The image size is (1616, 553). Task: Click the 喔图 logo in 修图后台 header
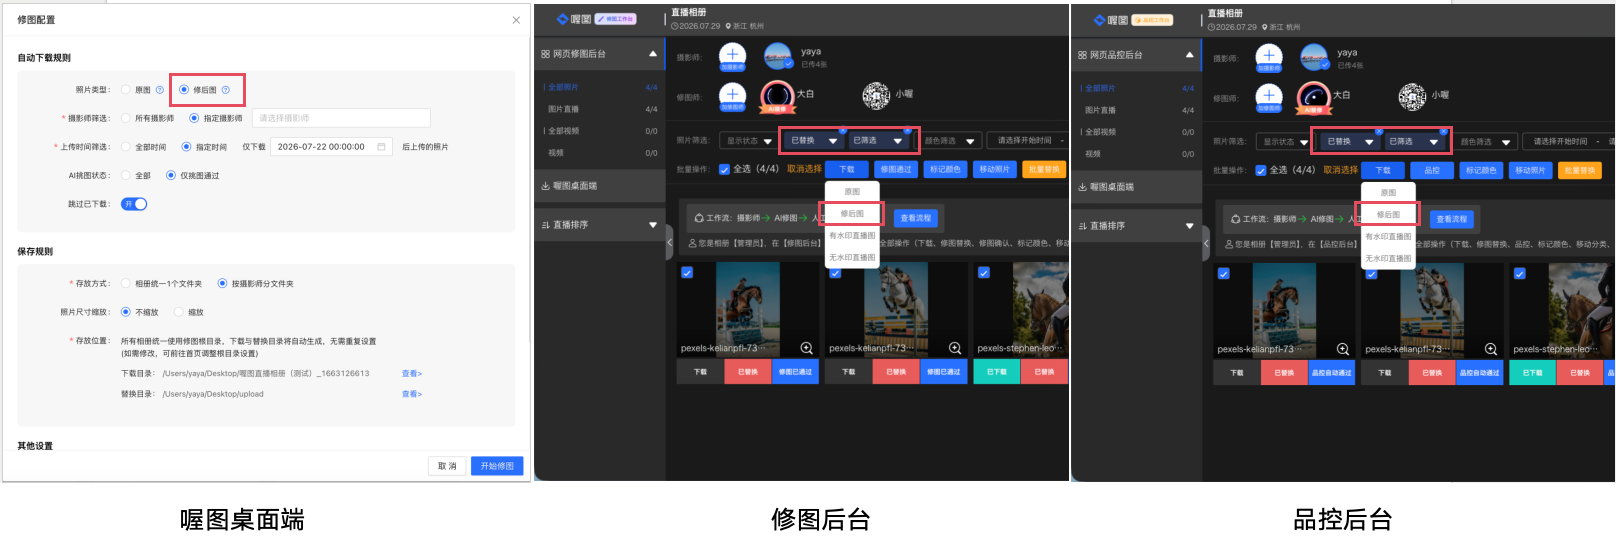coord(574,19)
